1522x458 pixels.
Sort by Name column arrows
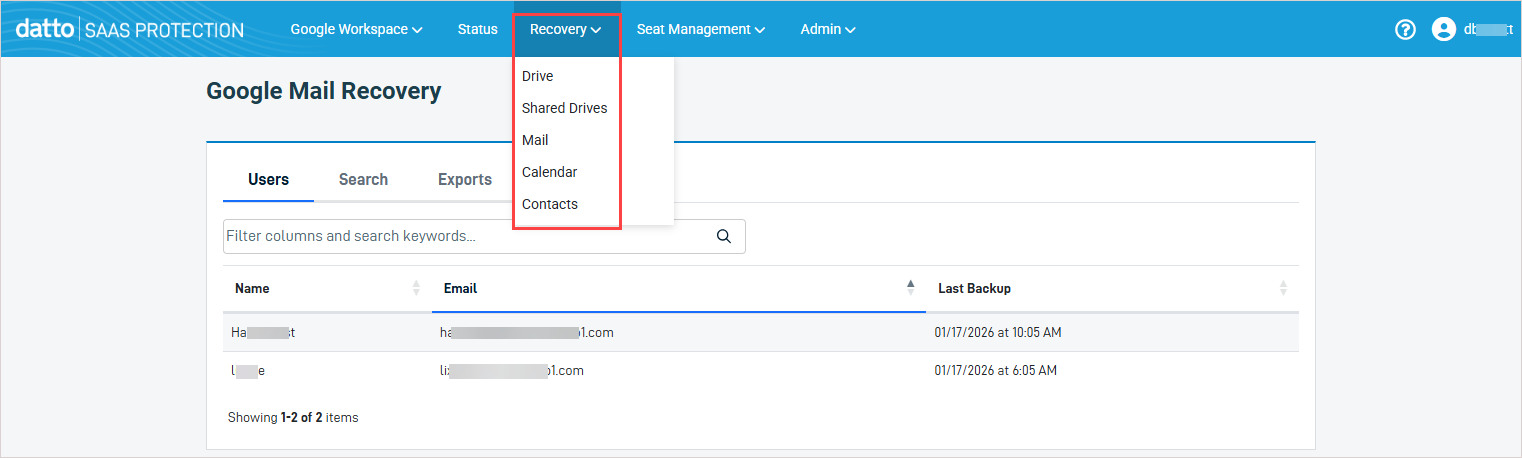tap(416, 288)
